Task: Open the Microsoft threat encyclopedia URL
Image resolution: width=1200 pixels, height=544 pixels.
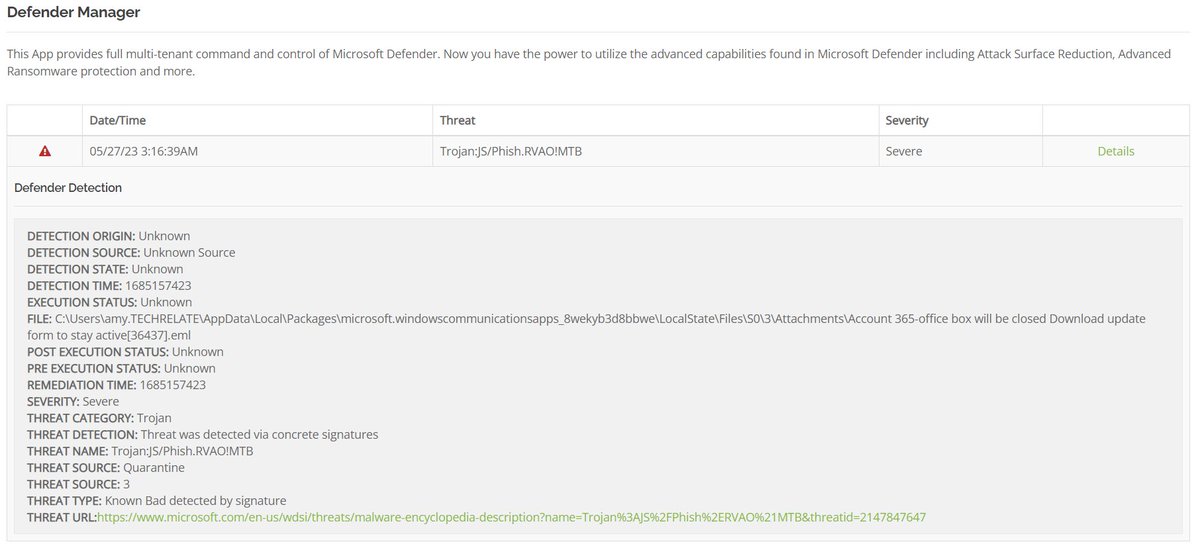Action: tap(511, 517)
